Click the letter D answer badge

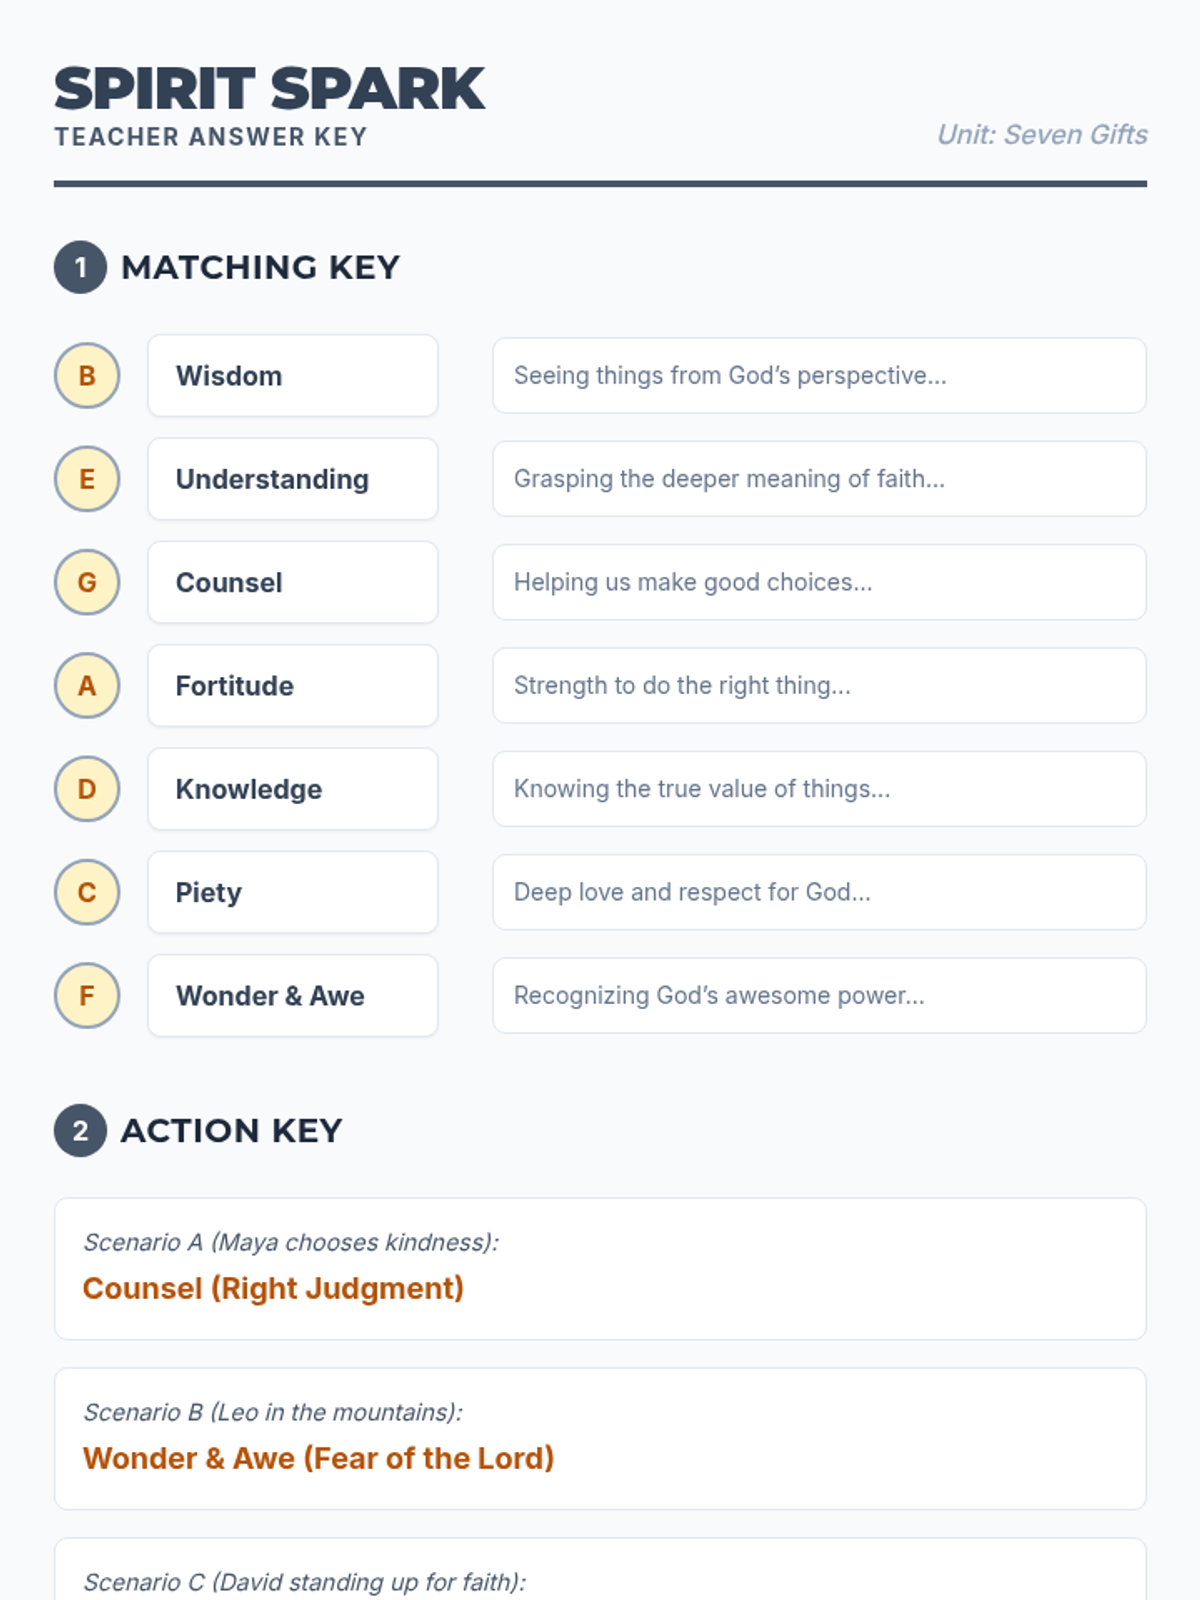point(87,789)
